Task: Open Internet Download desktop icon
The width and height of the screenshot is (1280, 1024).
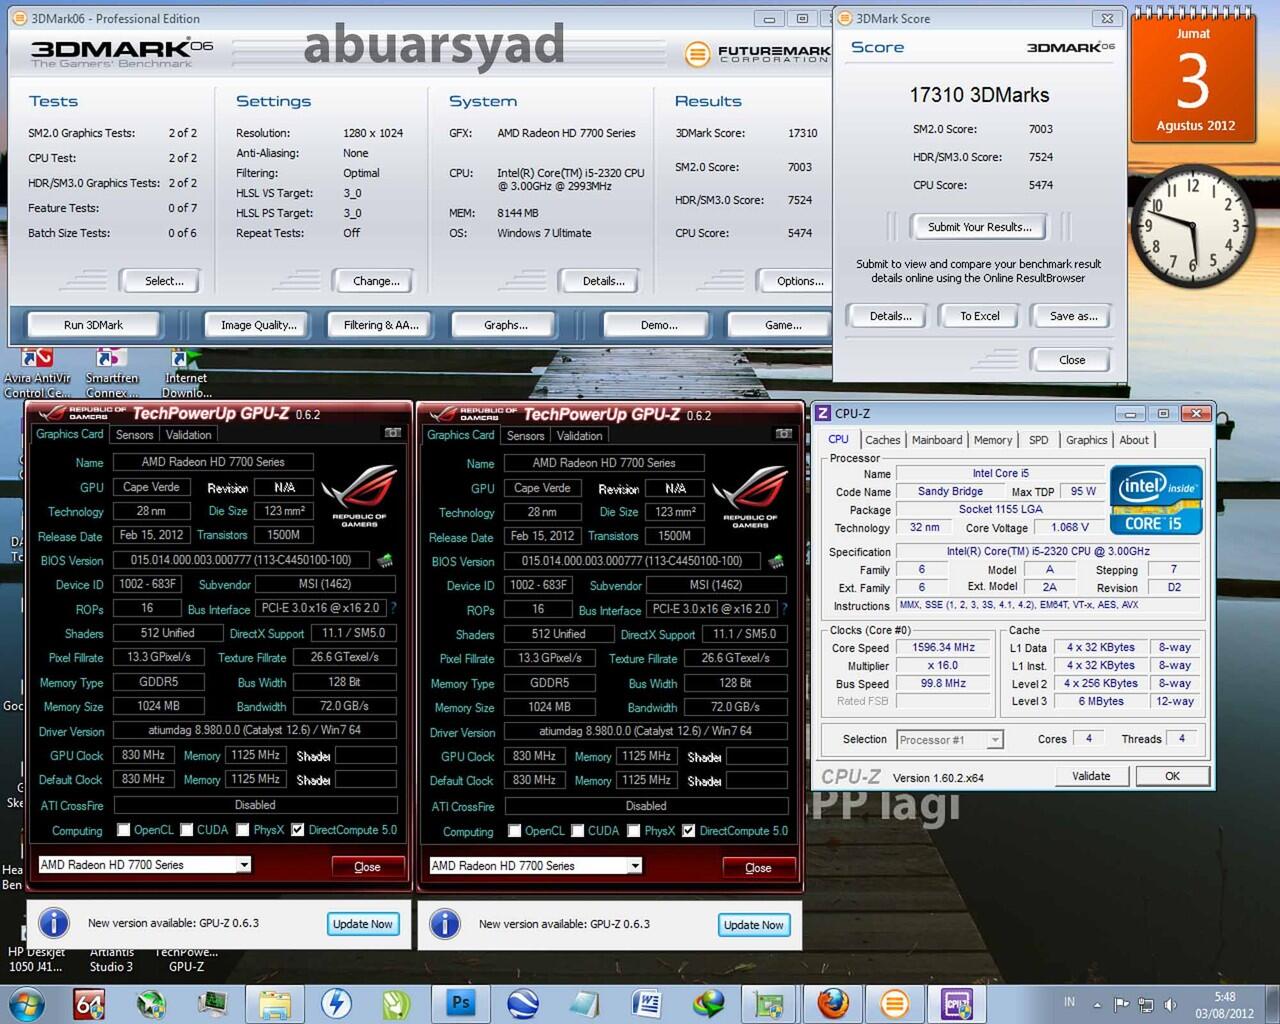Action: [186, 371]
